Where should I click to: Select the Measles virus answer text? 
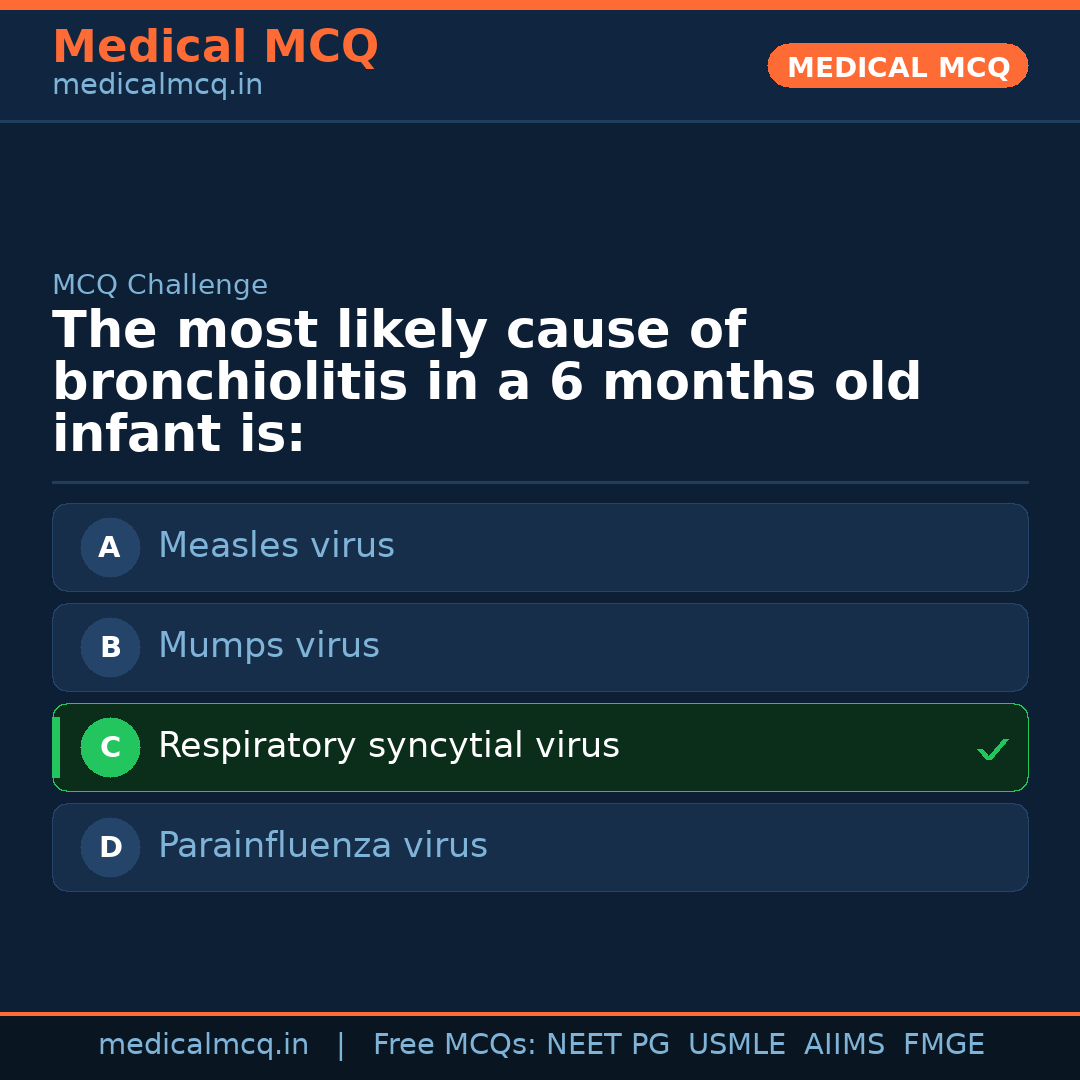pyautogui.click(x=276, y=546)
